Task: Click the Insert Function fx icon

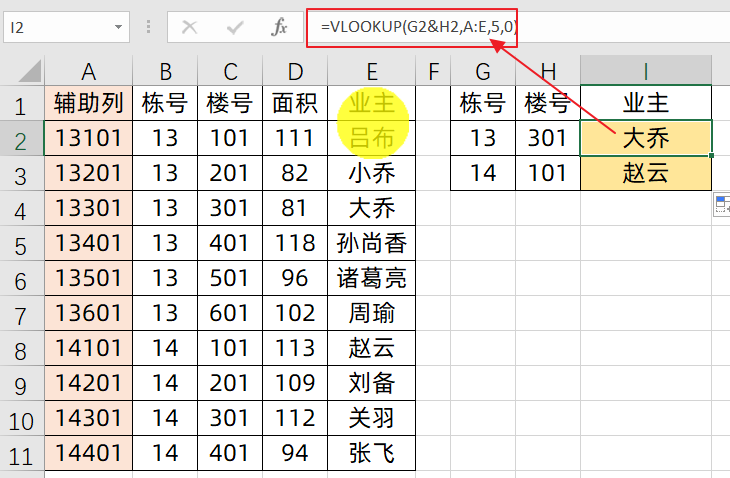Action: tap(279, 27)
